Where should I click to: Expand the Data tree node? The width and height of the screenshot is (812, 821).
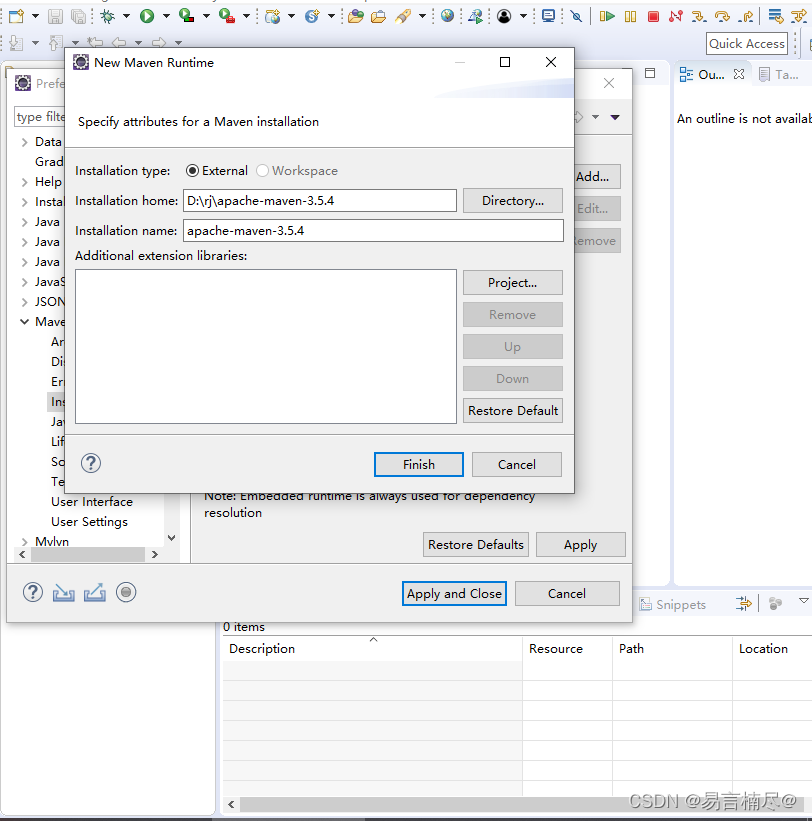(24, 142)
